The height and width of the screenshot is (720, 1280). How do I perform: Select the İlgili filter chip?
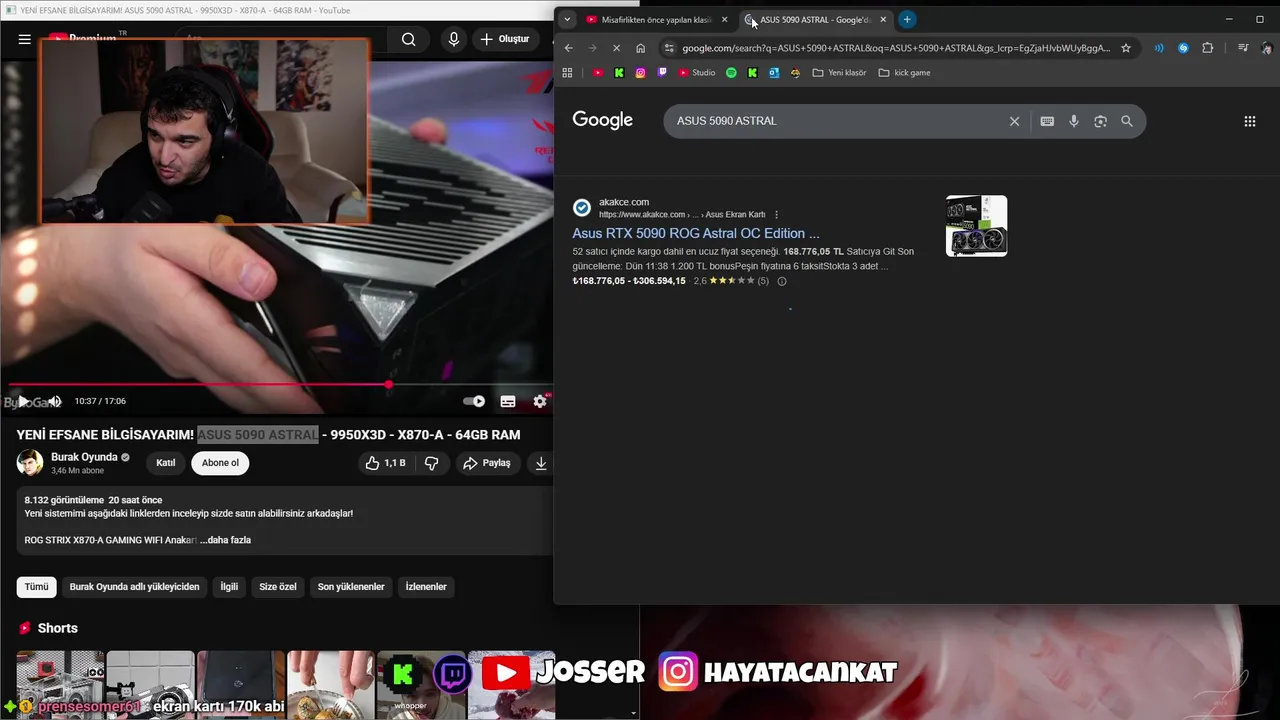230,587
